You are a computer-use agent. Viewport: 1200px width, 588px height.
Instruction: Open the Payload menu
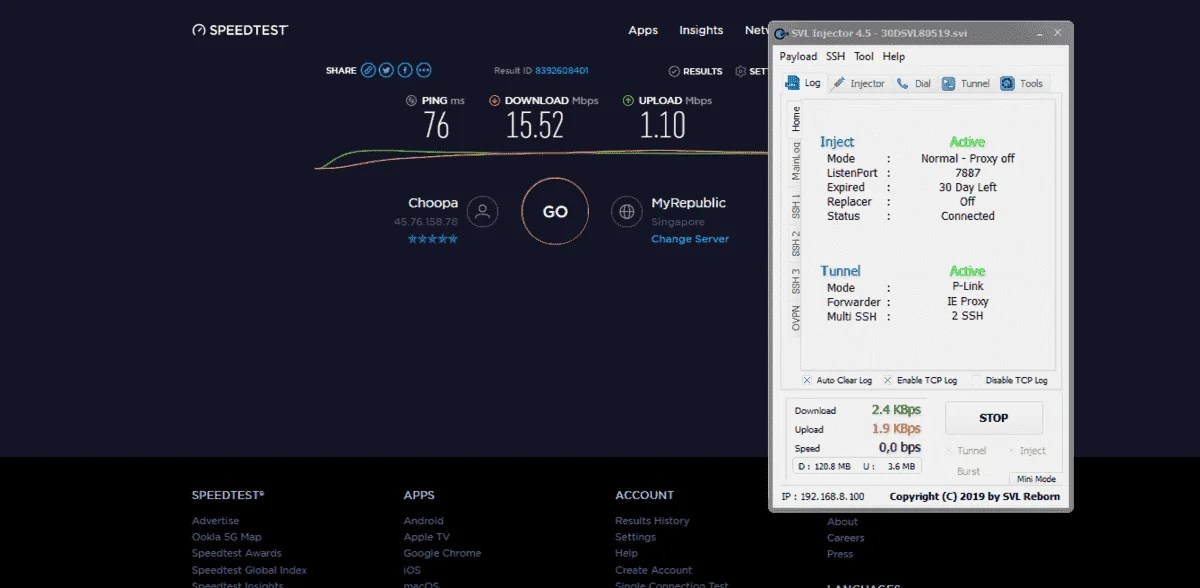click(x=798, y=57)
